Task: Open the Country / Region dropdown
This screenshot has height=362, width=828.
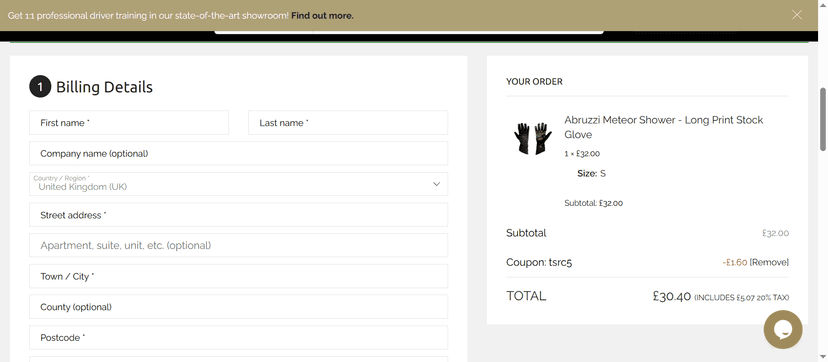Action: [x=239, y=184]
